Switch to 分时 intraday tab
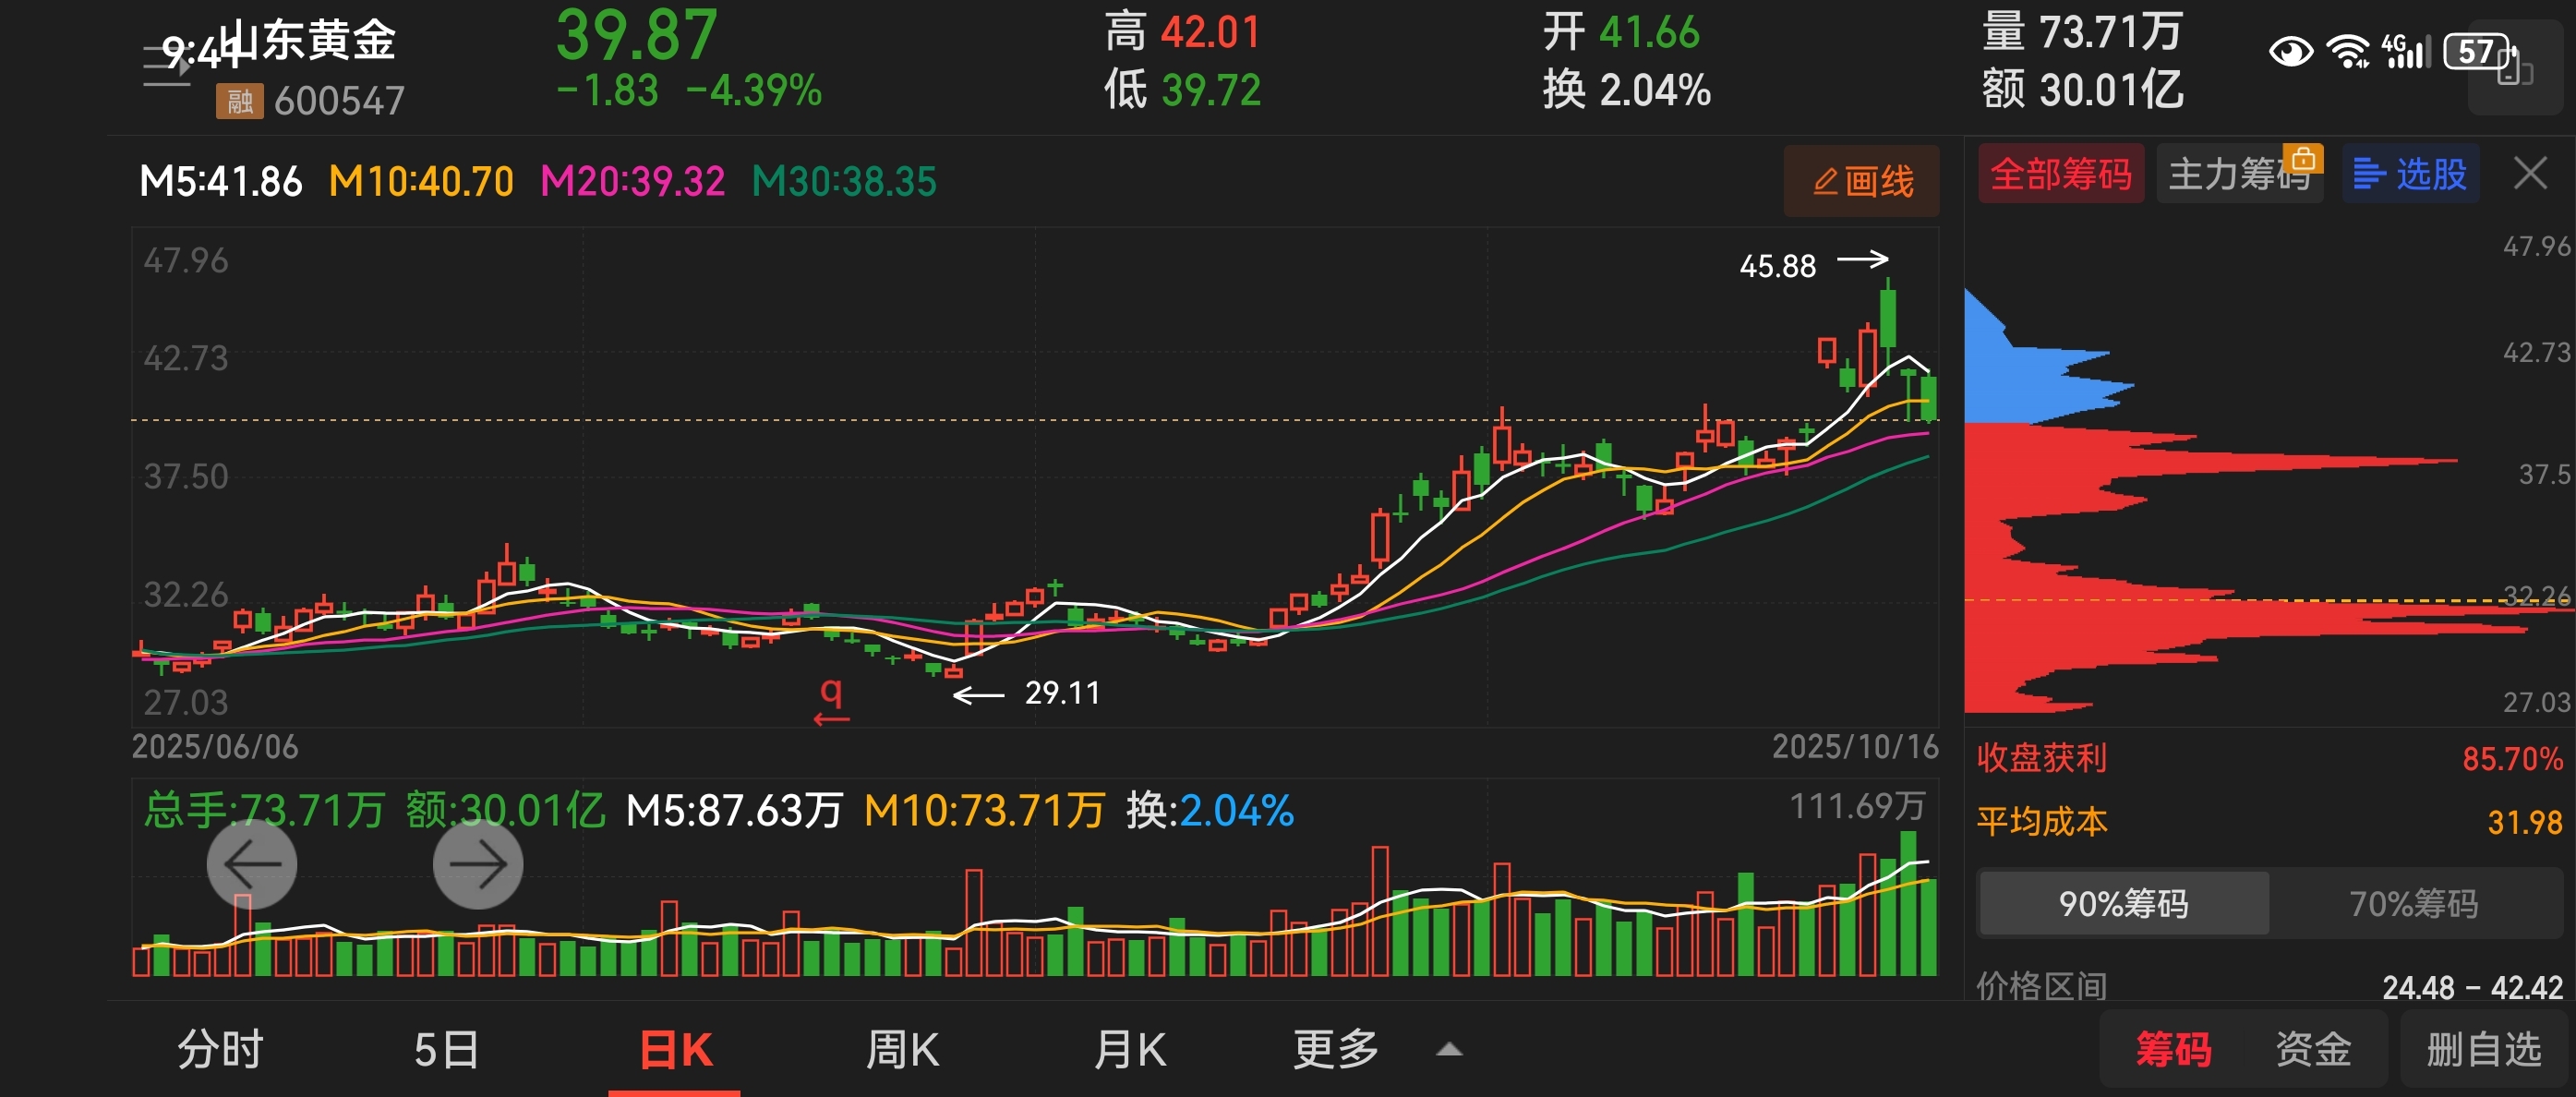This screenshot has width=2576, height=1097. pos(220,1050)
